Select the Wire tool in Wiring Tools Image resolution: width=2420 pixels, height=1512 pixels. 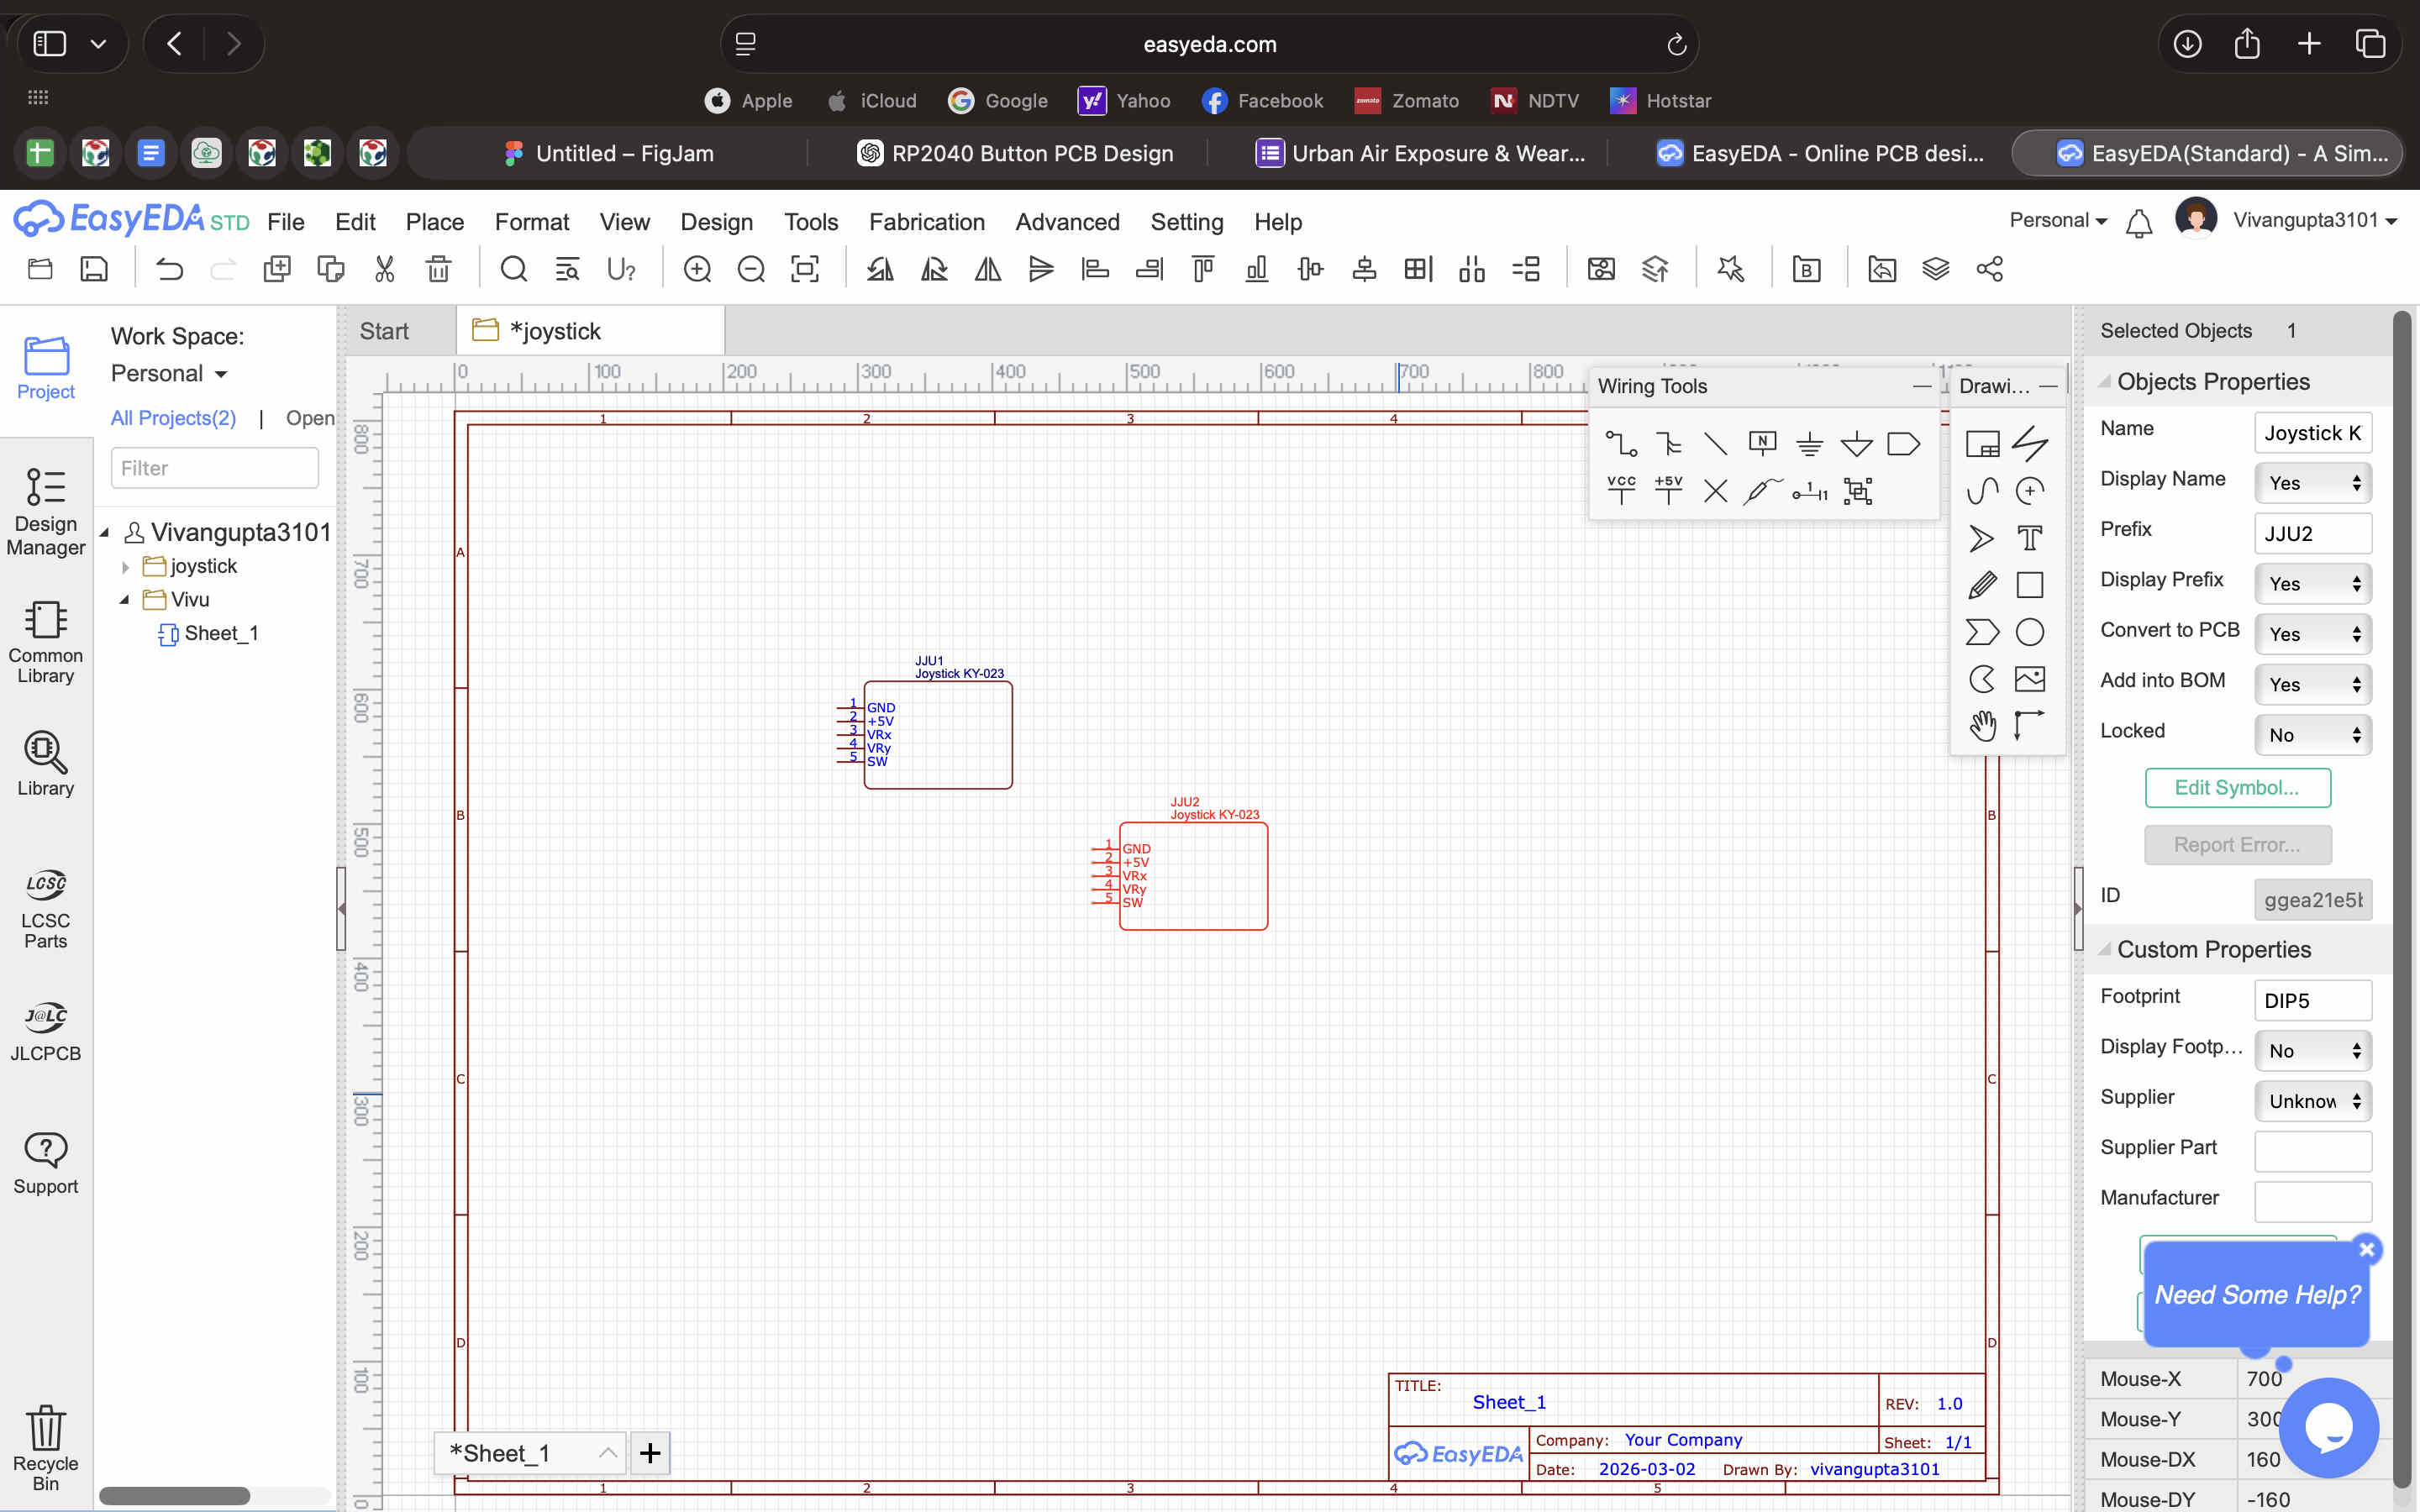click(x=1621, y=443)
